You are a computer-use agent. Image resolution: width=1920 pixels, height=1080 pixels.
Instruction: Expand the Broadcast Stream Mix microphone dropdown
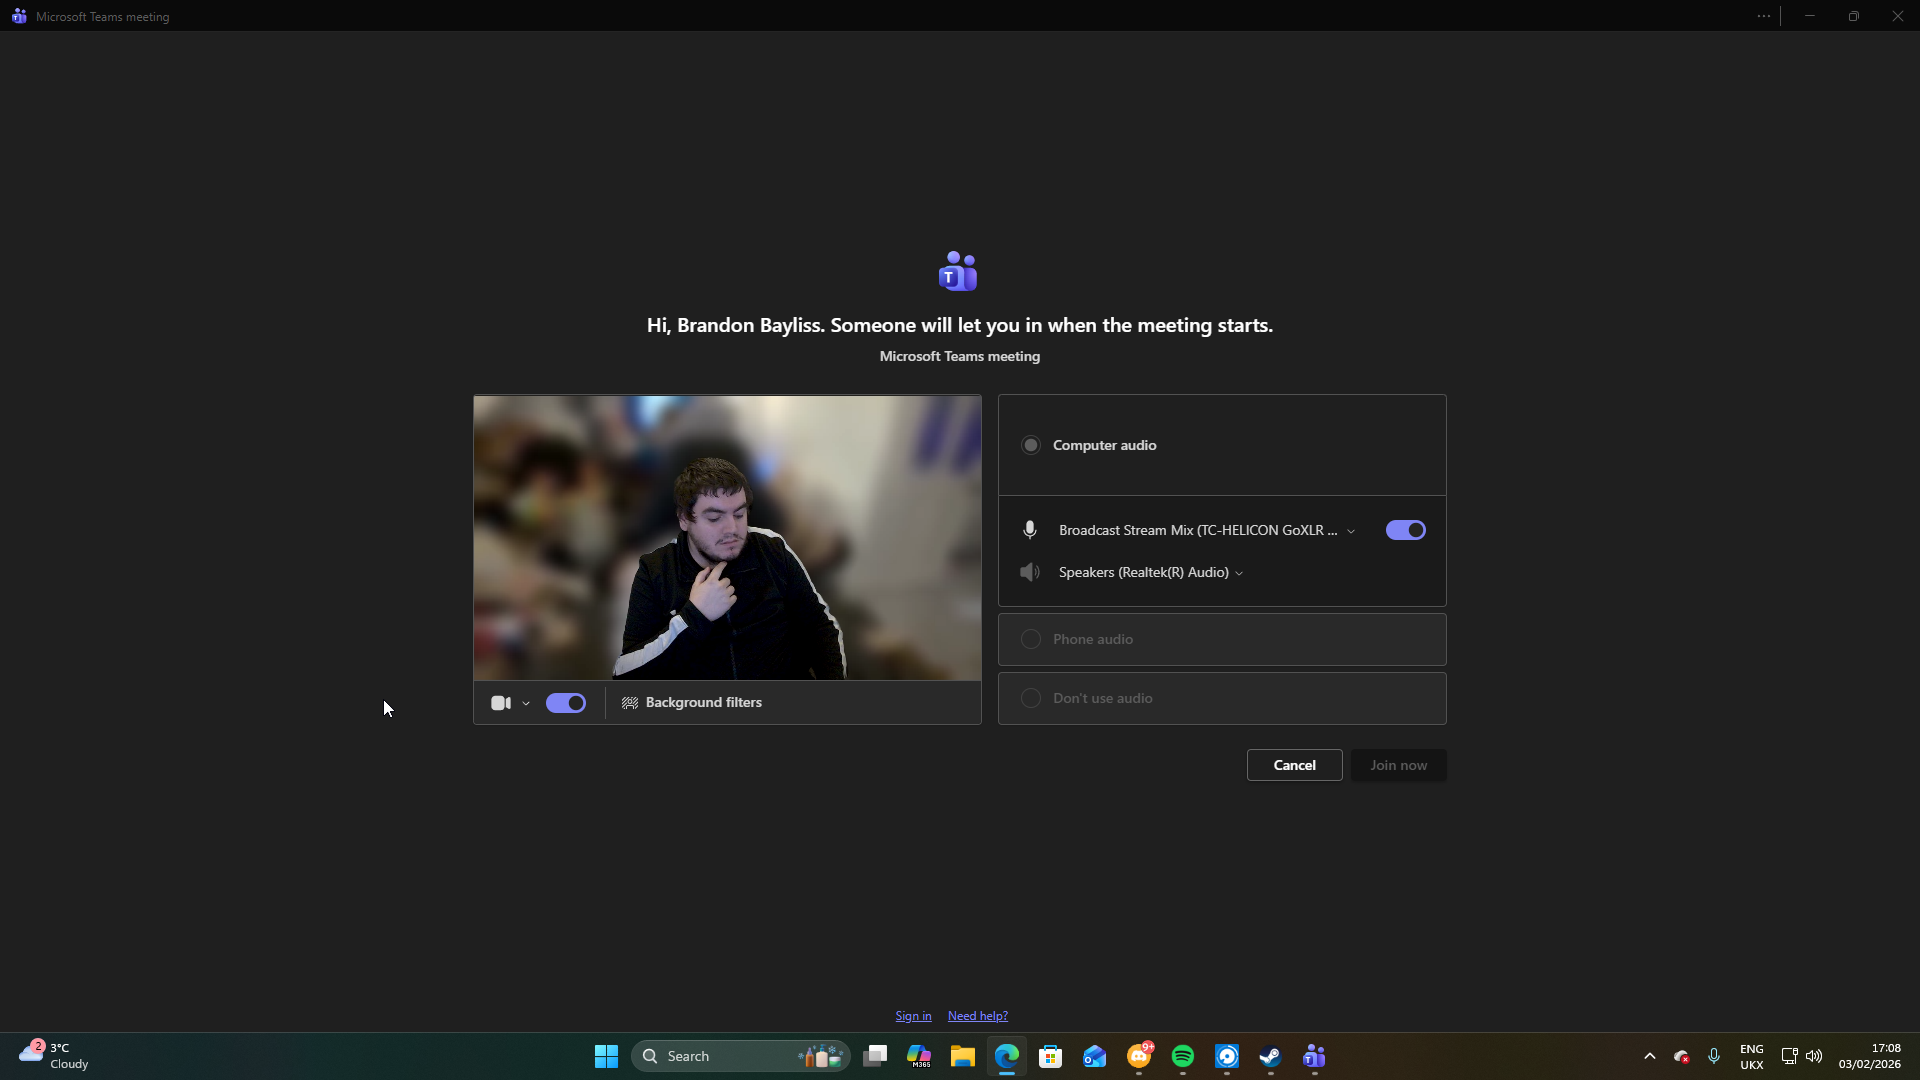tap(1351, 531)
